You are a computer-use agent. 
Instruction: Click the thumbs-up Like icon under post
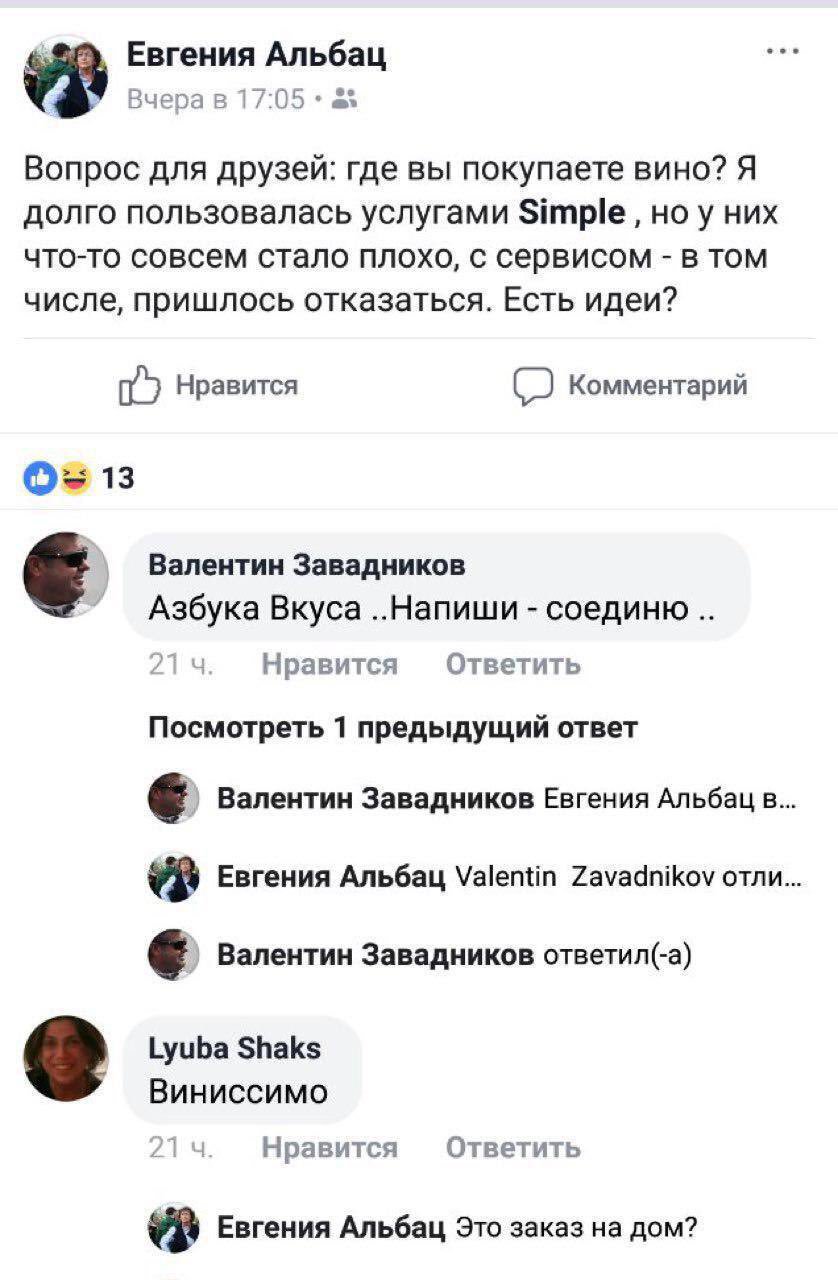pos(139,386)
